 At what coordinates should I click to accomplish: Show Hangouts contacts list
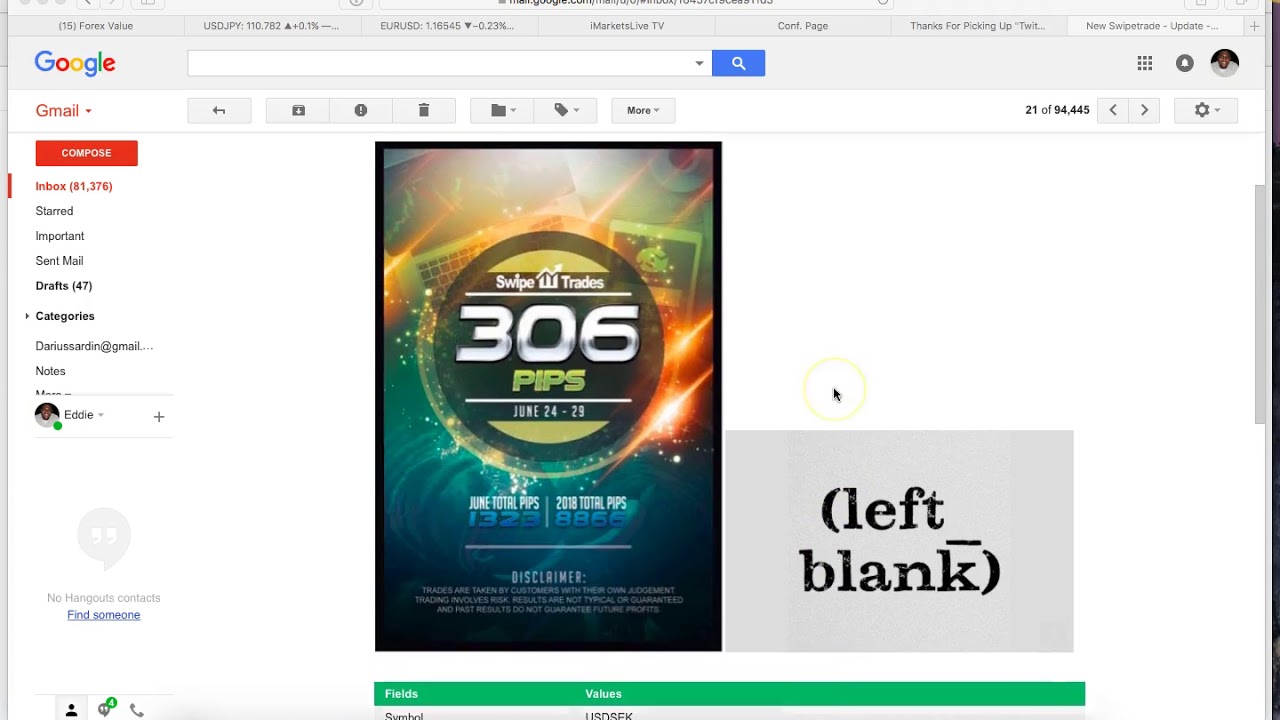point(71,710)
